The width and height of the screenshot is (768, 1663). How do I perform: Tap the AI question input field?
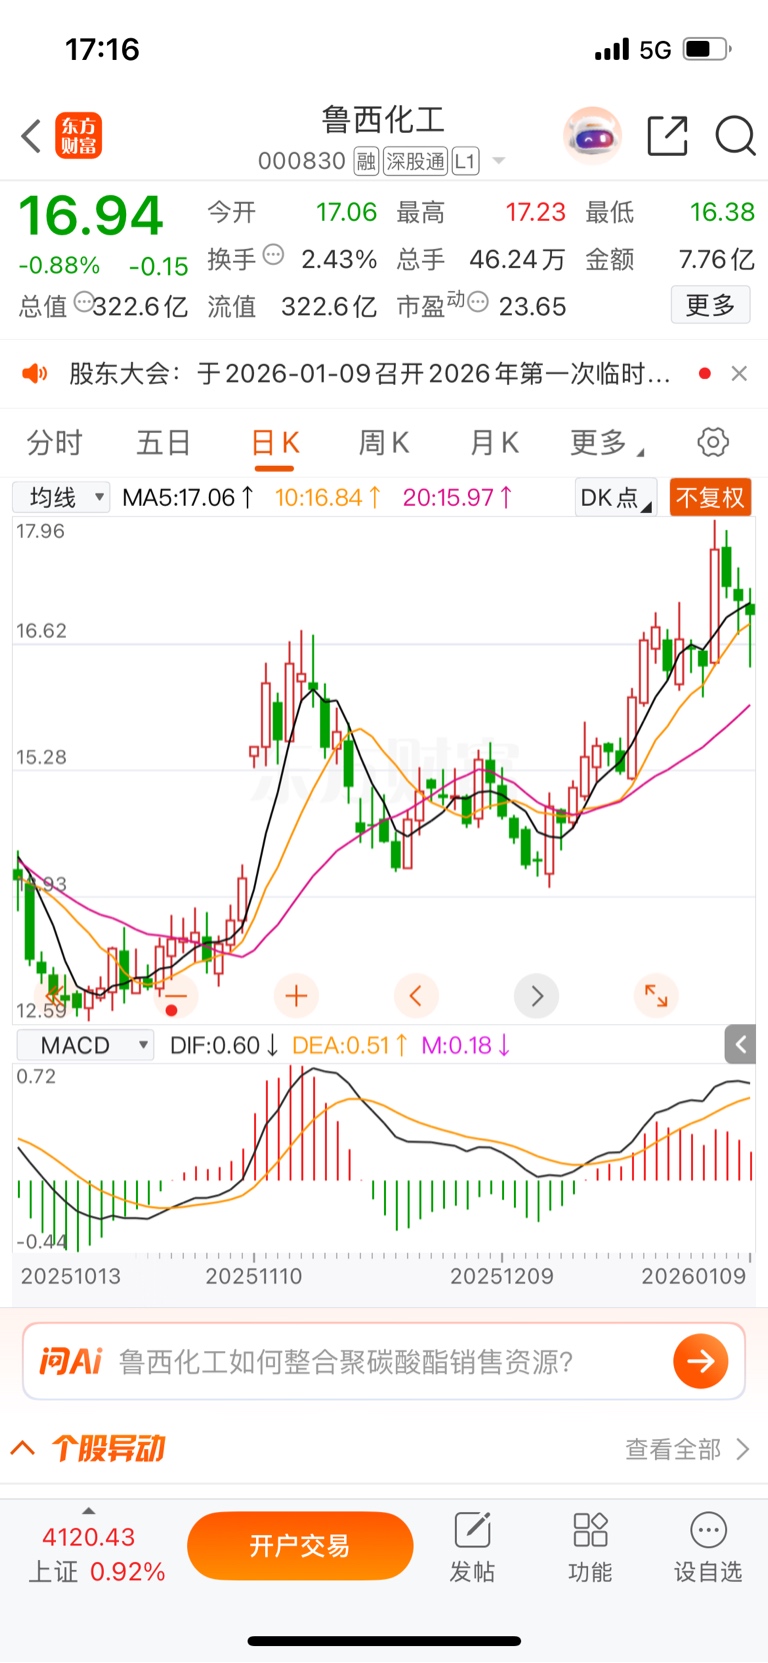pyautogui.click(x=384, y=1361)
